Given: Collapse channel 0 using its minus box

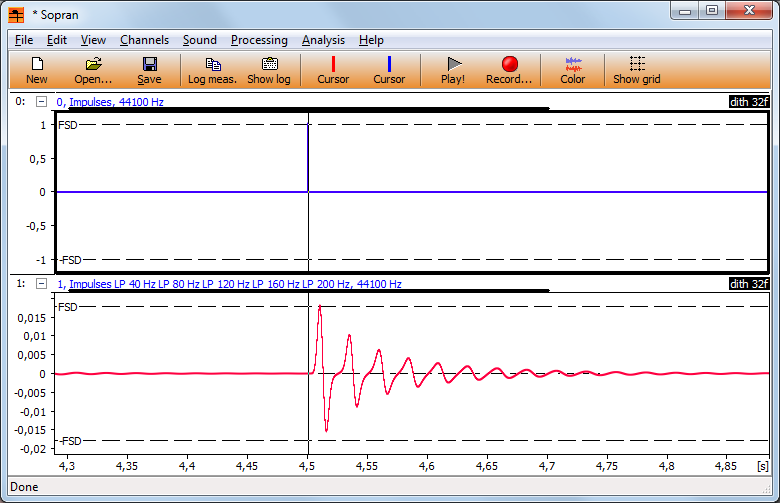Looking at the screenshot, I should (x=41, y=101).
